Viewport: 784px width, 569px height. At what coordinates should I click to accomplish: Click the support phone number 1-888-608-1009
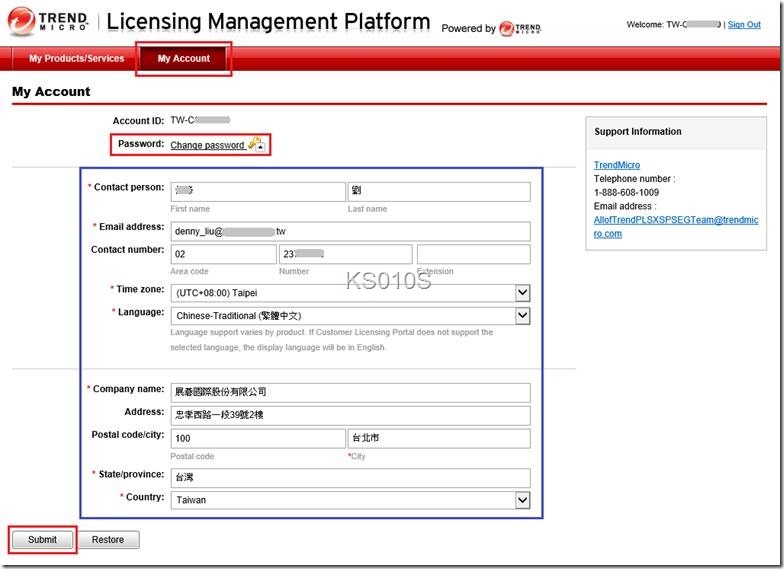[626, 192]
